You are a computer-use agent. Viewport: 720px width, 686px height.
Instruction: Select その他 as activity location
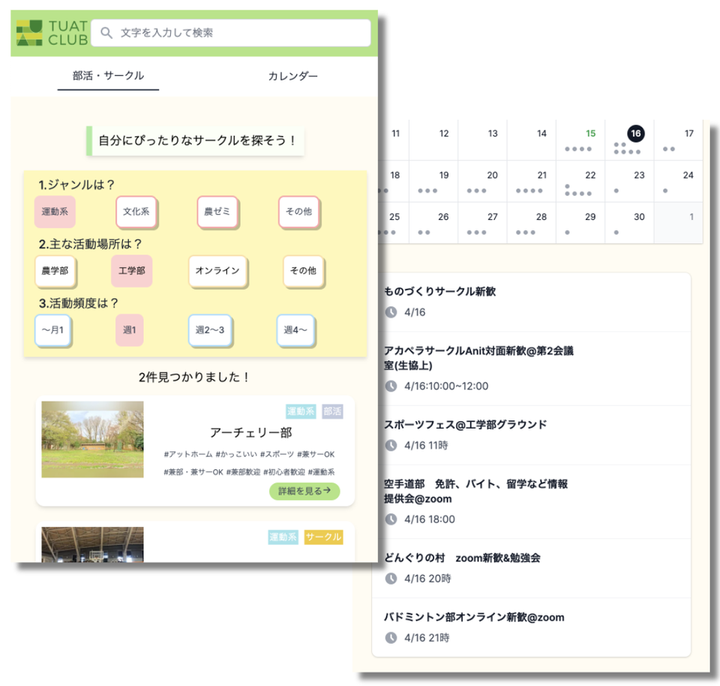click(x=303, y=270)
